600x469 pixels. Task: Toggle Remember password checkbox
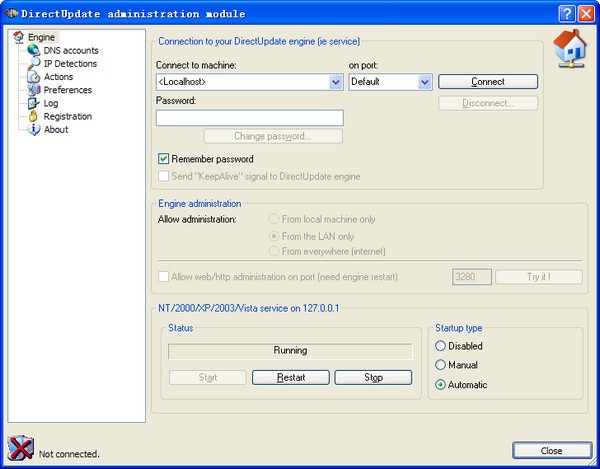[163, 159]
